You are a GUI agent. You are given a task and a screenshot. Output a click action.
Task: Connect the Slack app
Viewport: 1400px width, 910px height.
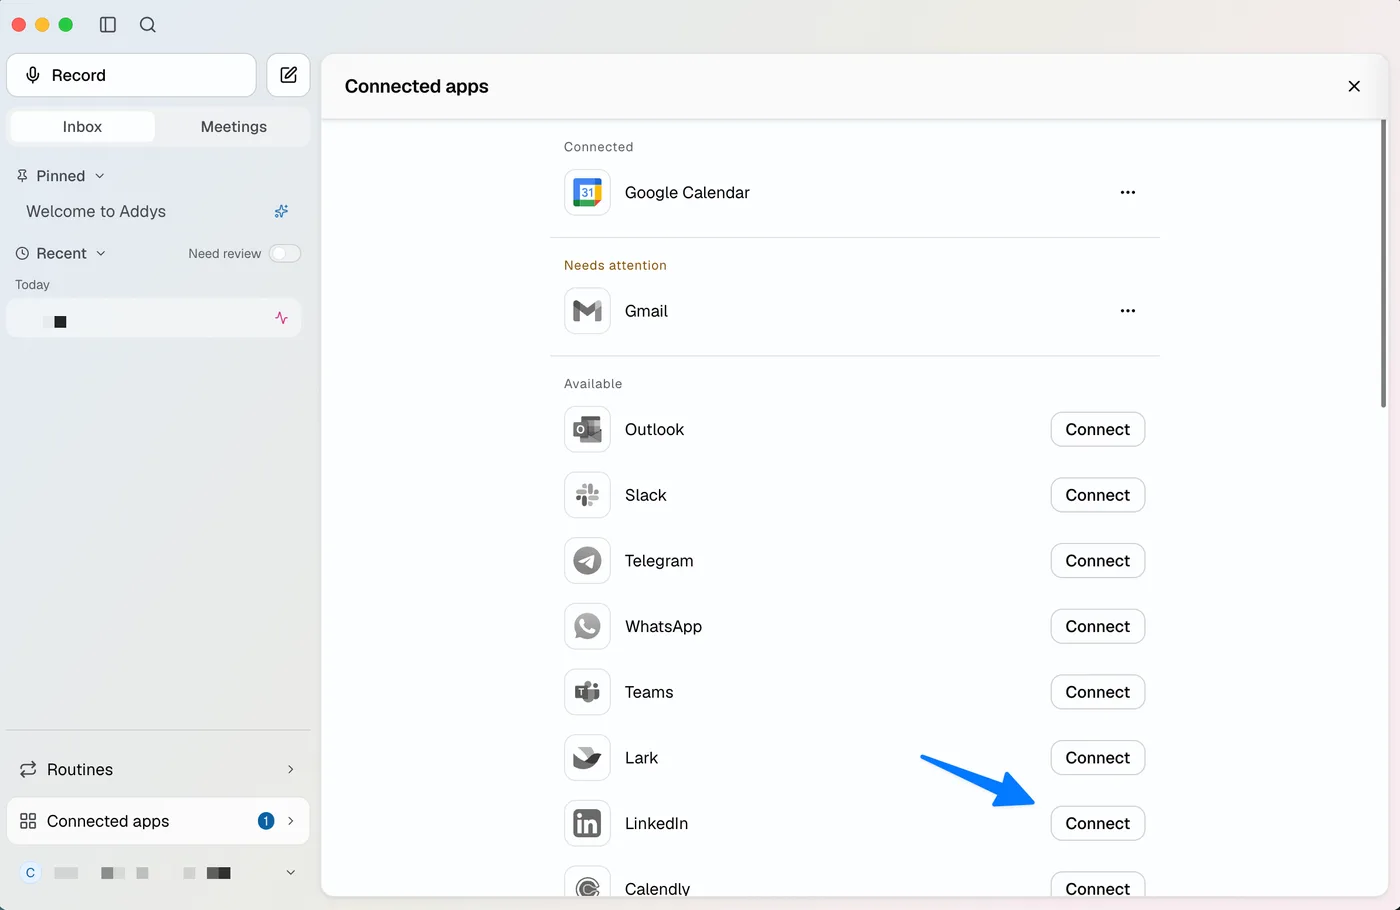click(1097, 495)
